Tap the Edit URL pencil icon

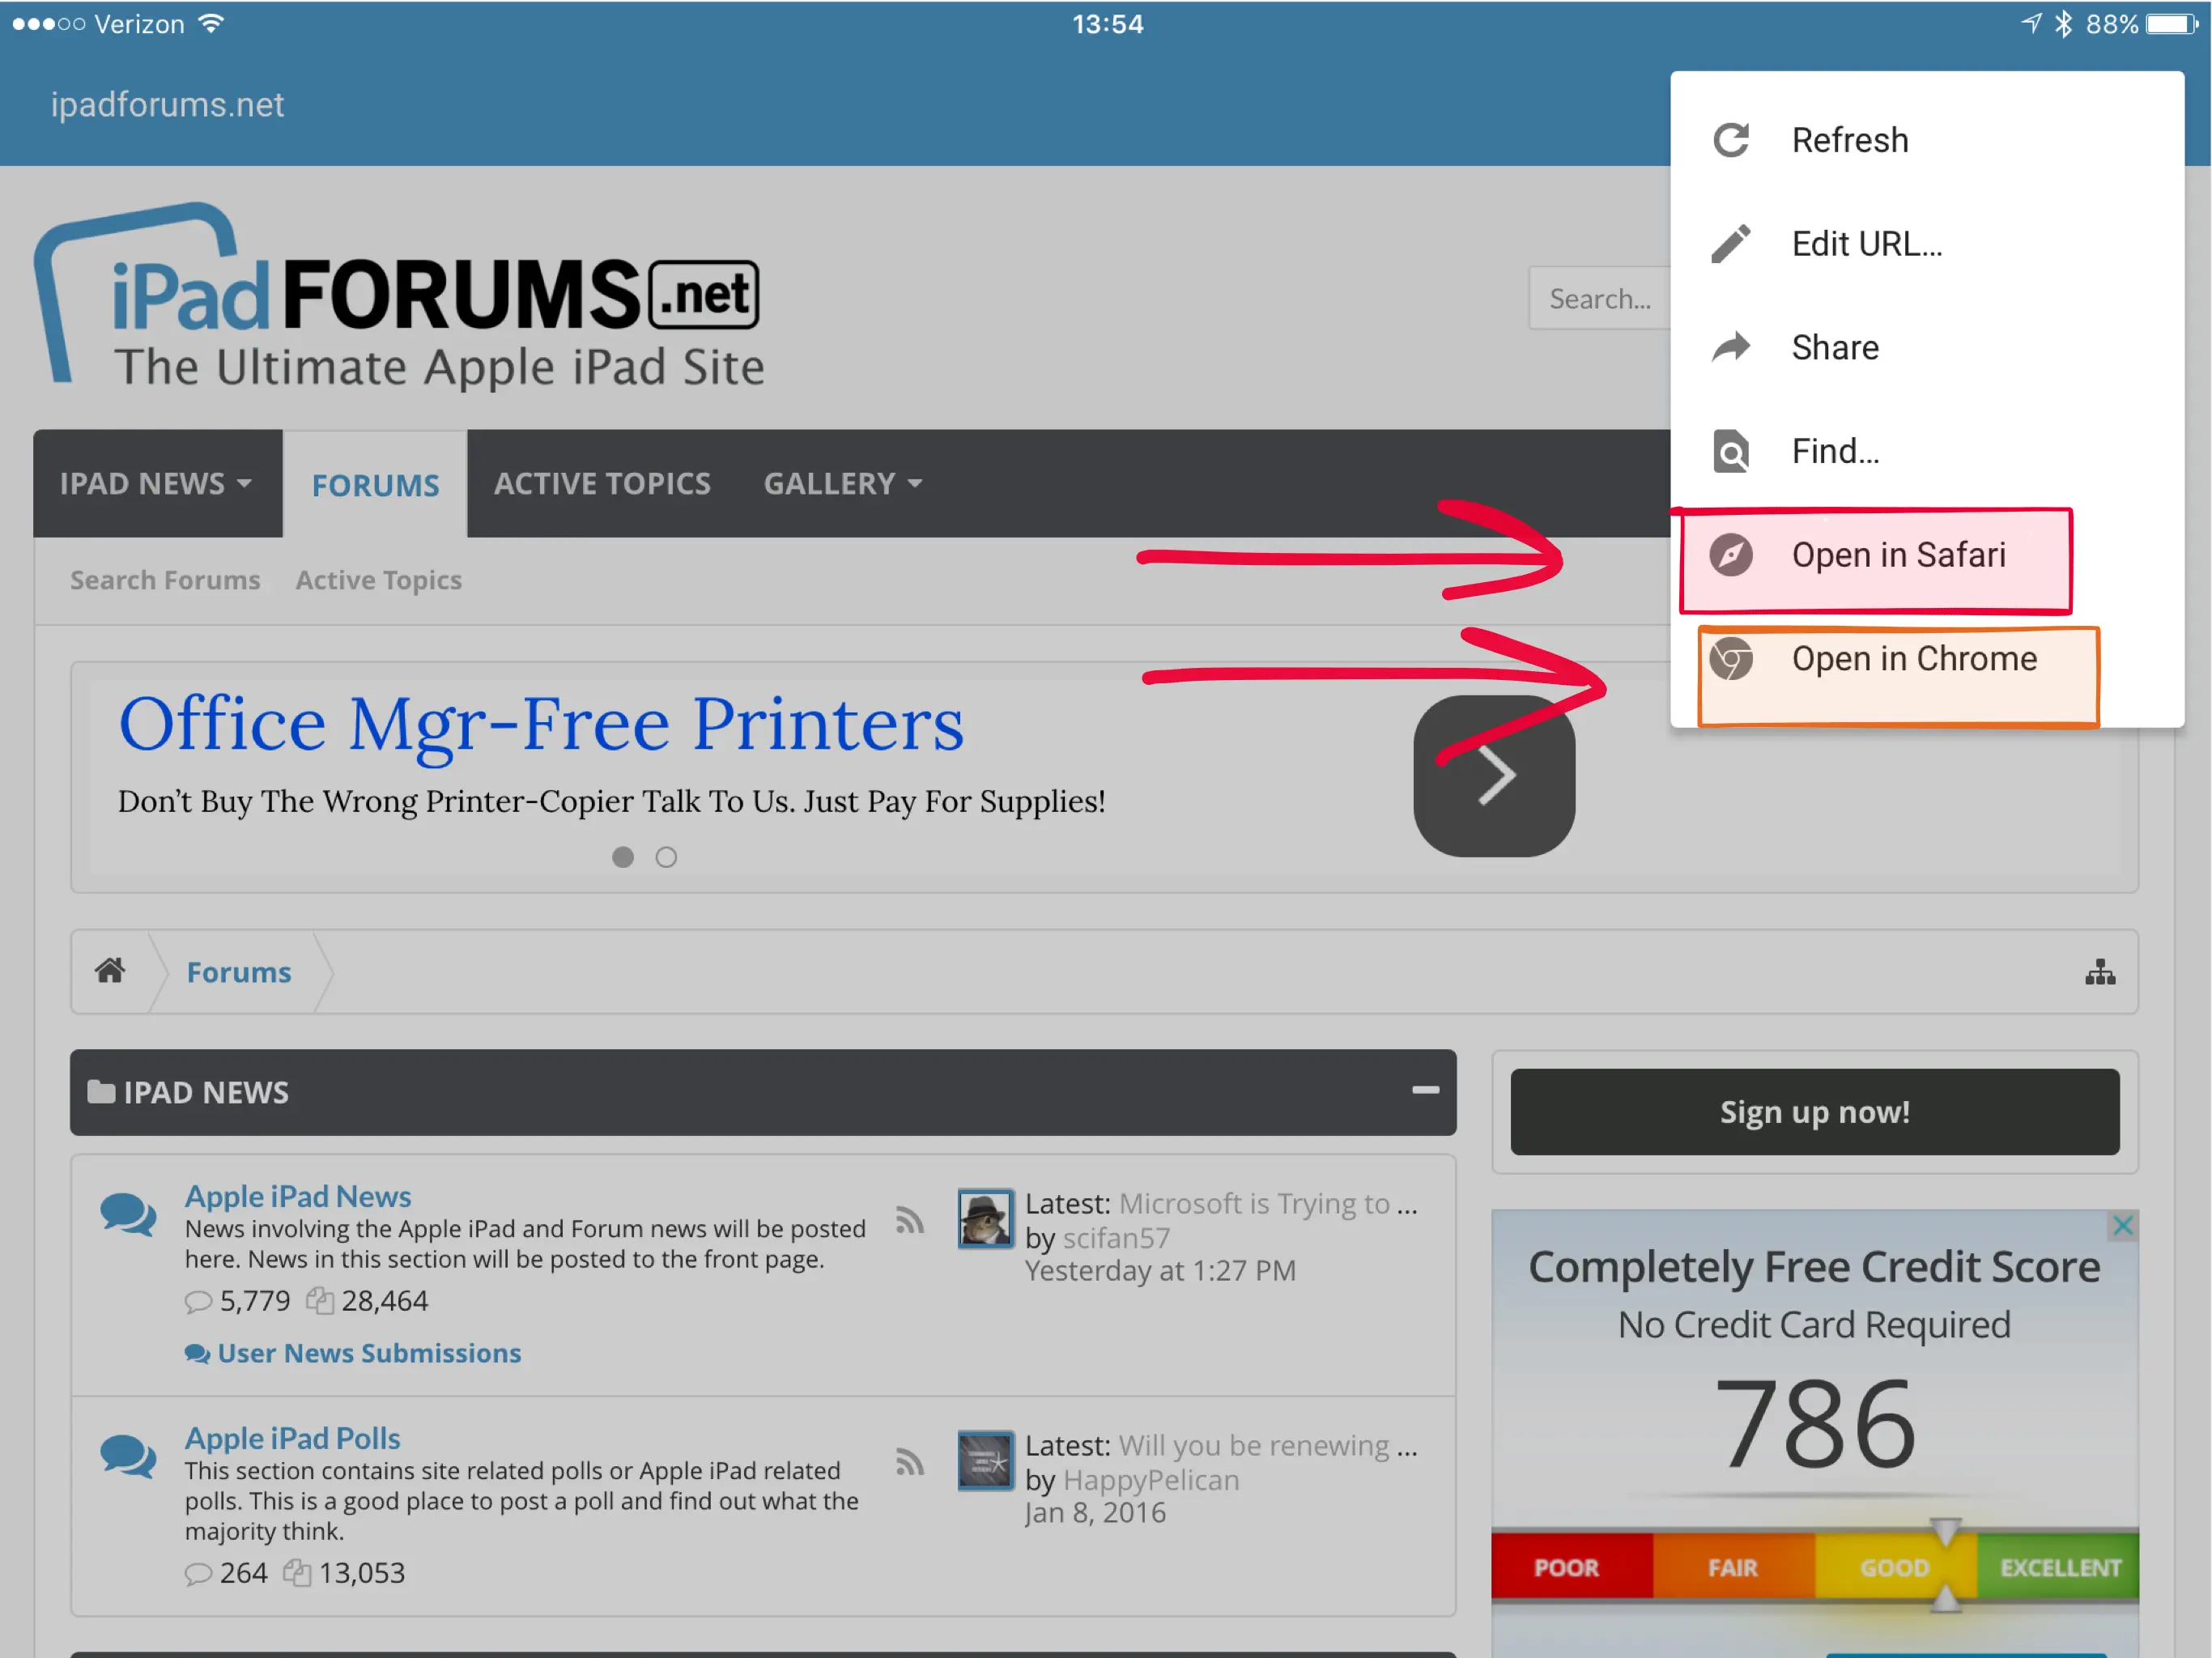coord(1731,244)
